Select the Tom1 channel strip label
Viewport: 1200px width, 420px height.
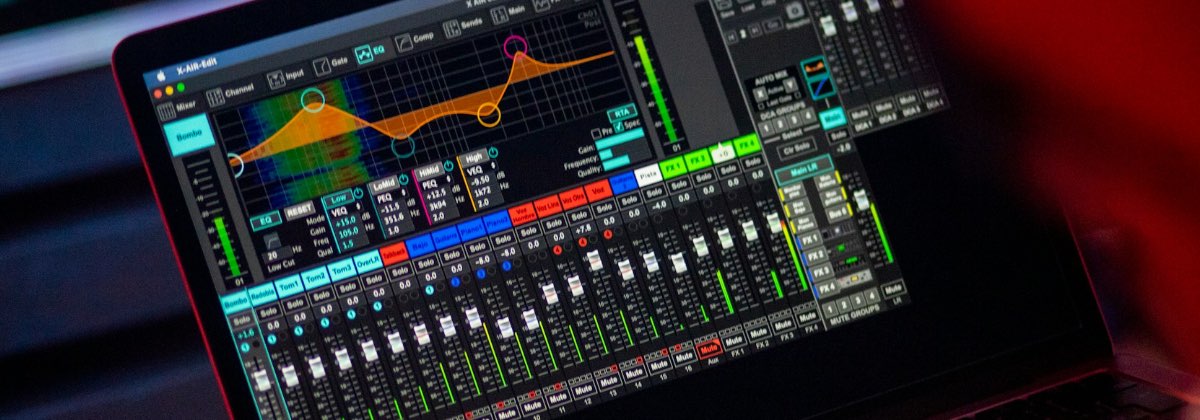(289, 285)
